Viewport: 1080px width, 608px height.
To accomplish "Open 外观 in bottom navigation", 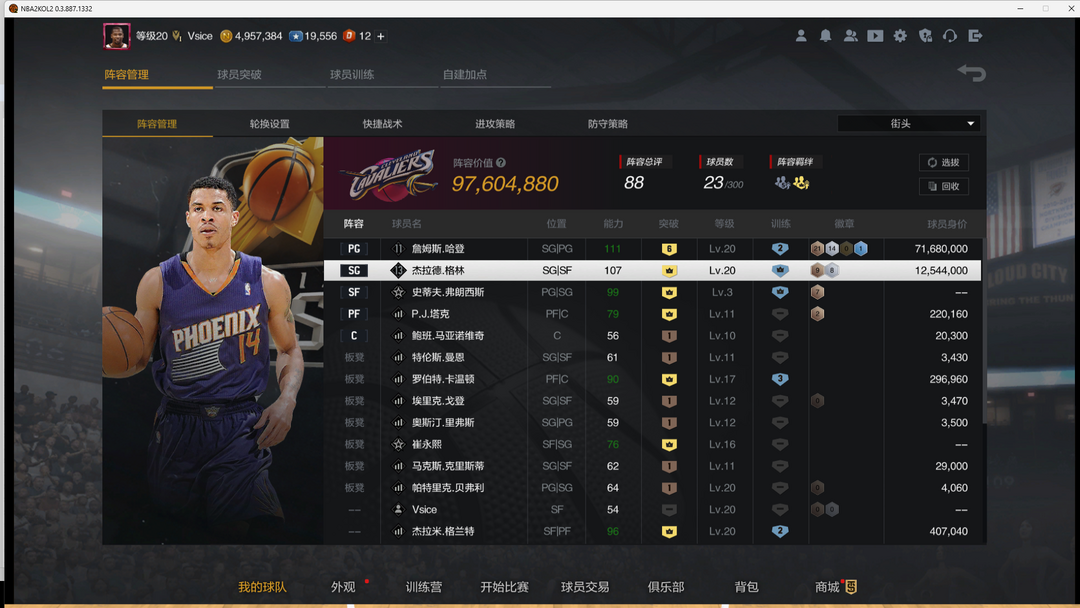I will coord(343,587).
